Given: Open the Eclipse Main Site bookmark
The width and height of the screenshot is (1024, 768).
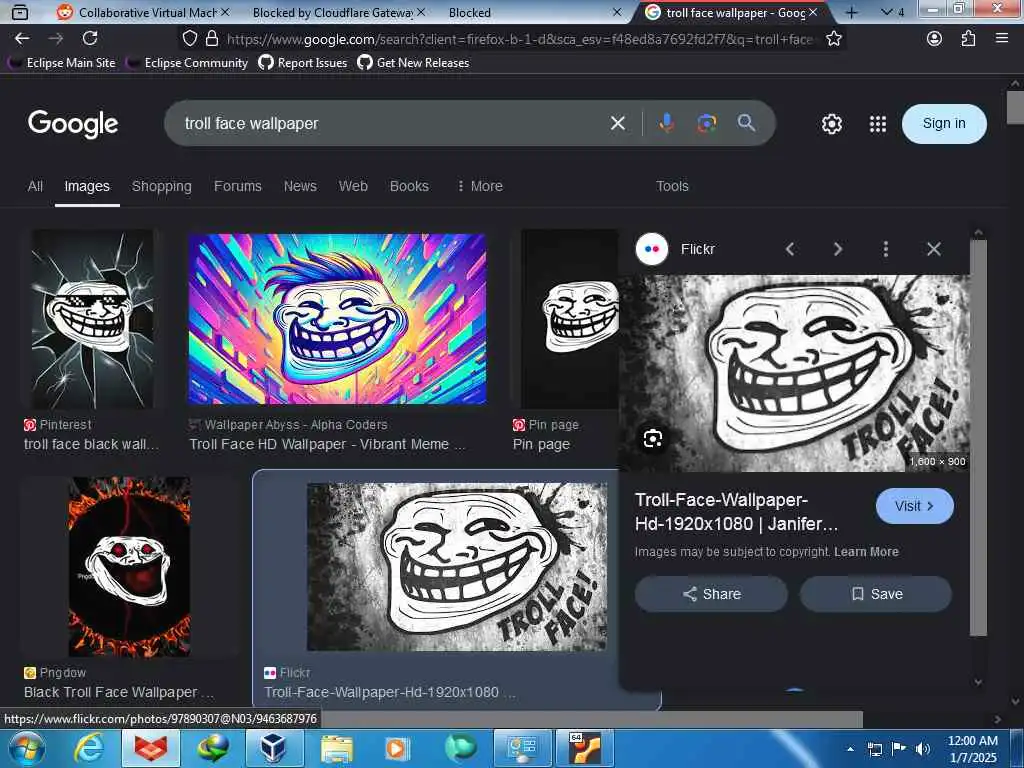Looking at the screenshot, I should (62, 63).
